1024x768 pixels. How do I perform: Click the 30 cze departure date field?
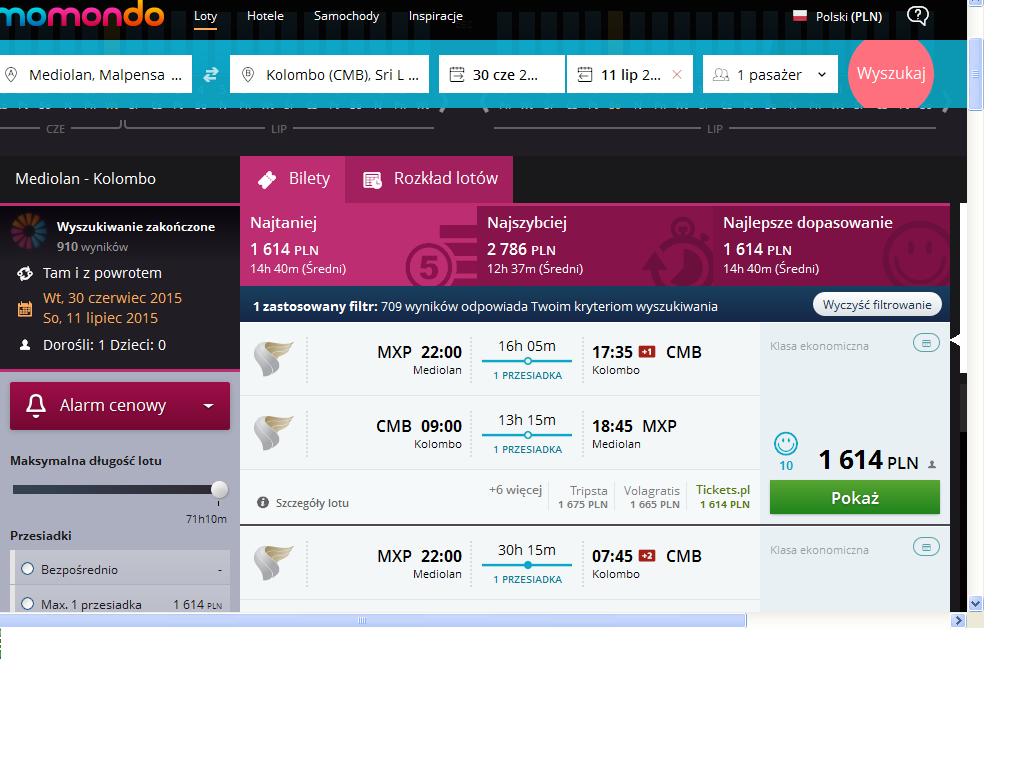pos(502,74)
